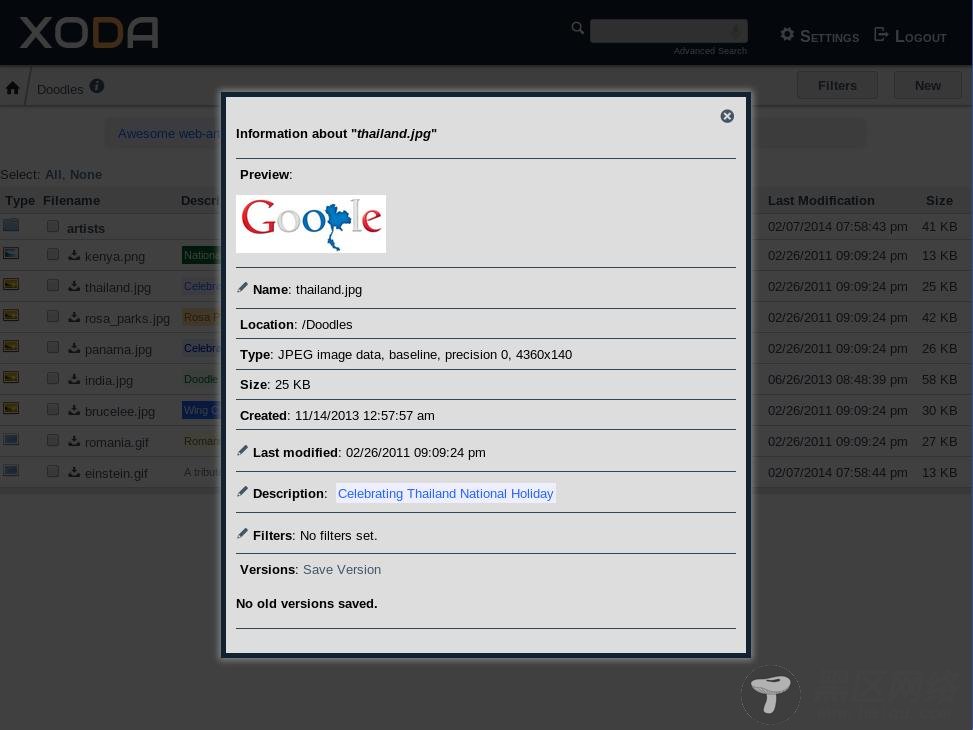Edit Filters using its pencil icon

pos(243,533)
